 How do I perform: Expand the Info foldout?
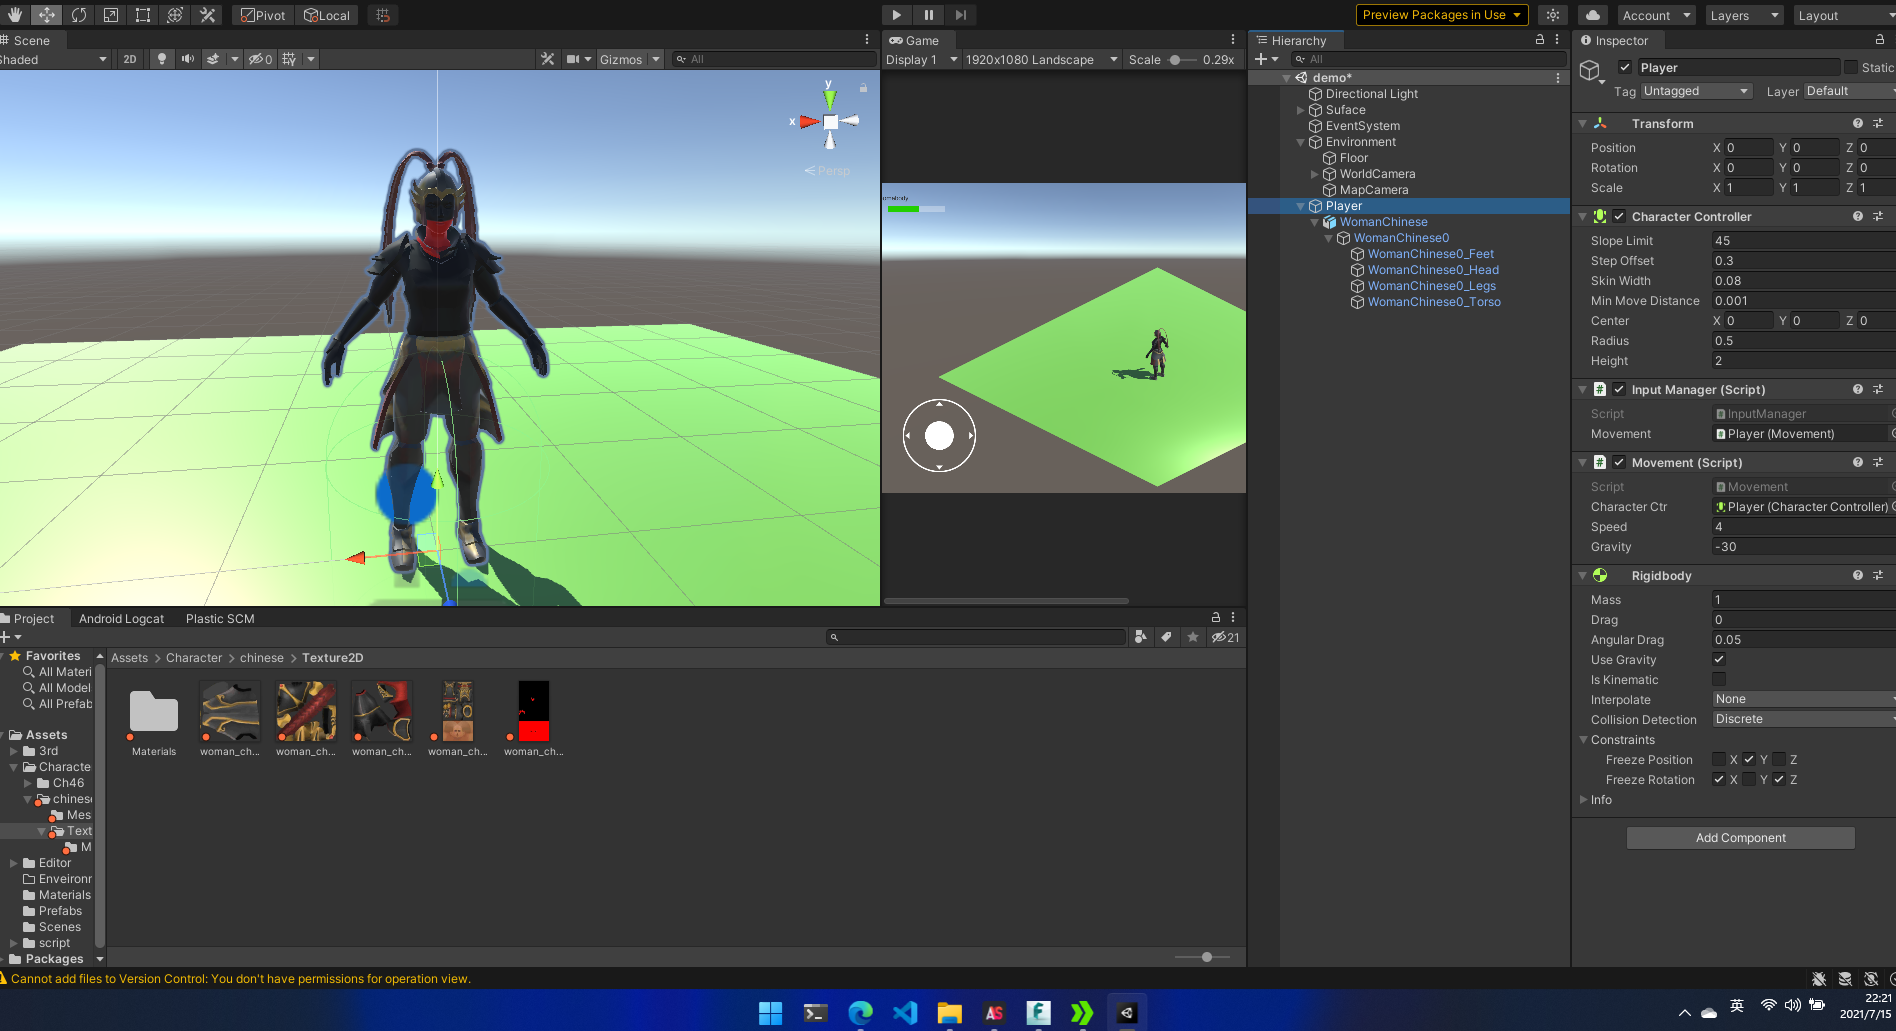[x=1583, y=799]
